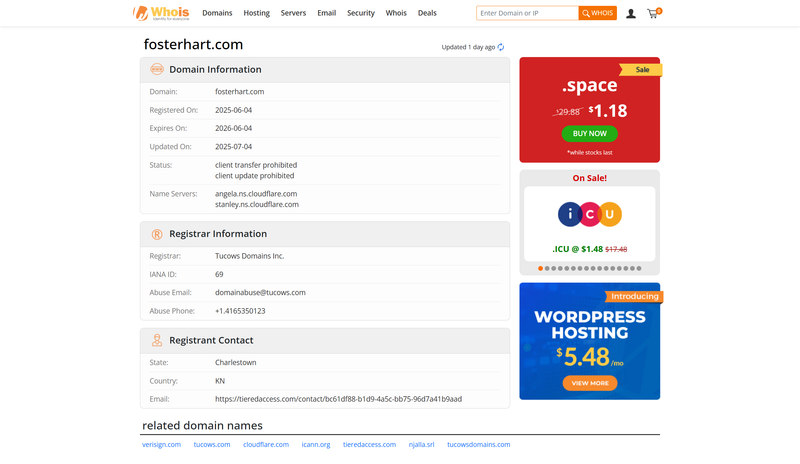Viewport: 800px width, 464px height.
Task: Click Charlestown state value
Action: tap(236, 363)
